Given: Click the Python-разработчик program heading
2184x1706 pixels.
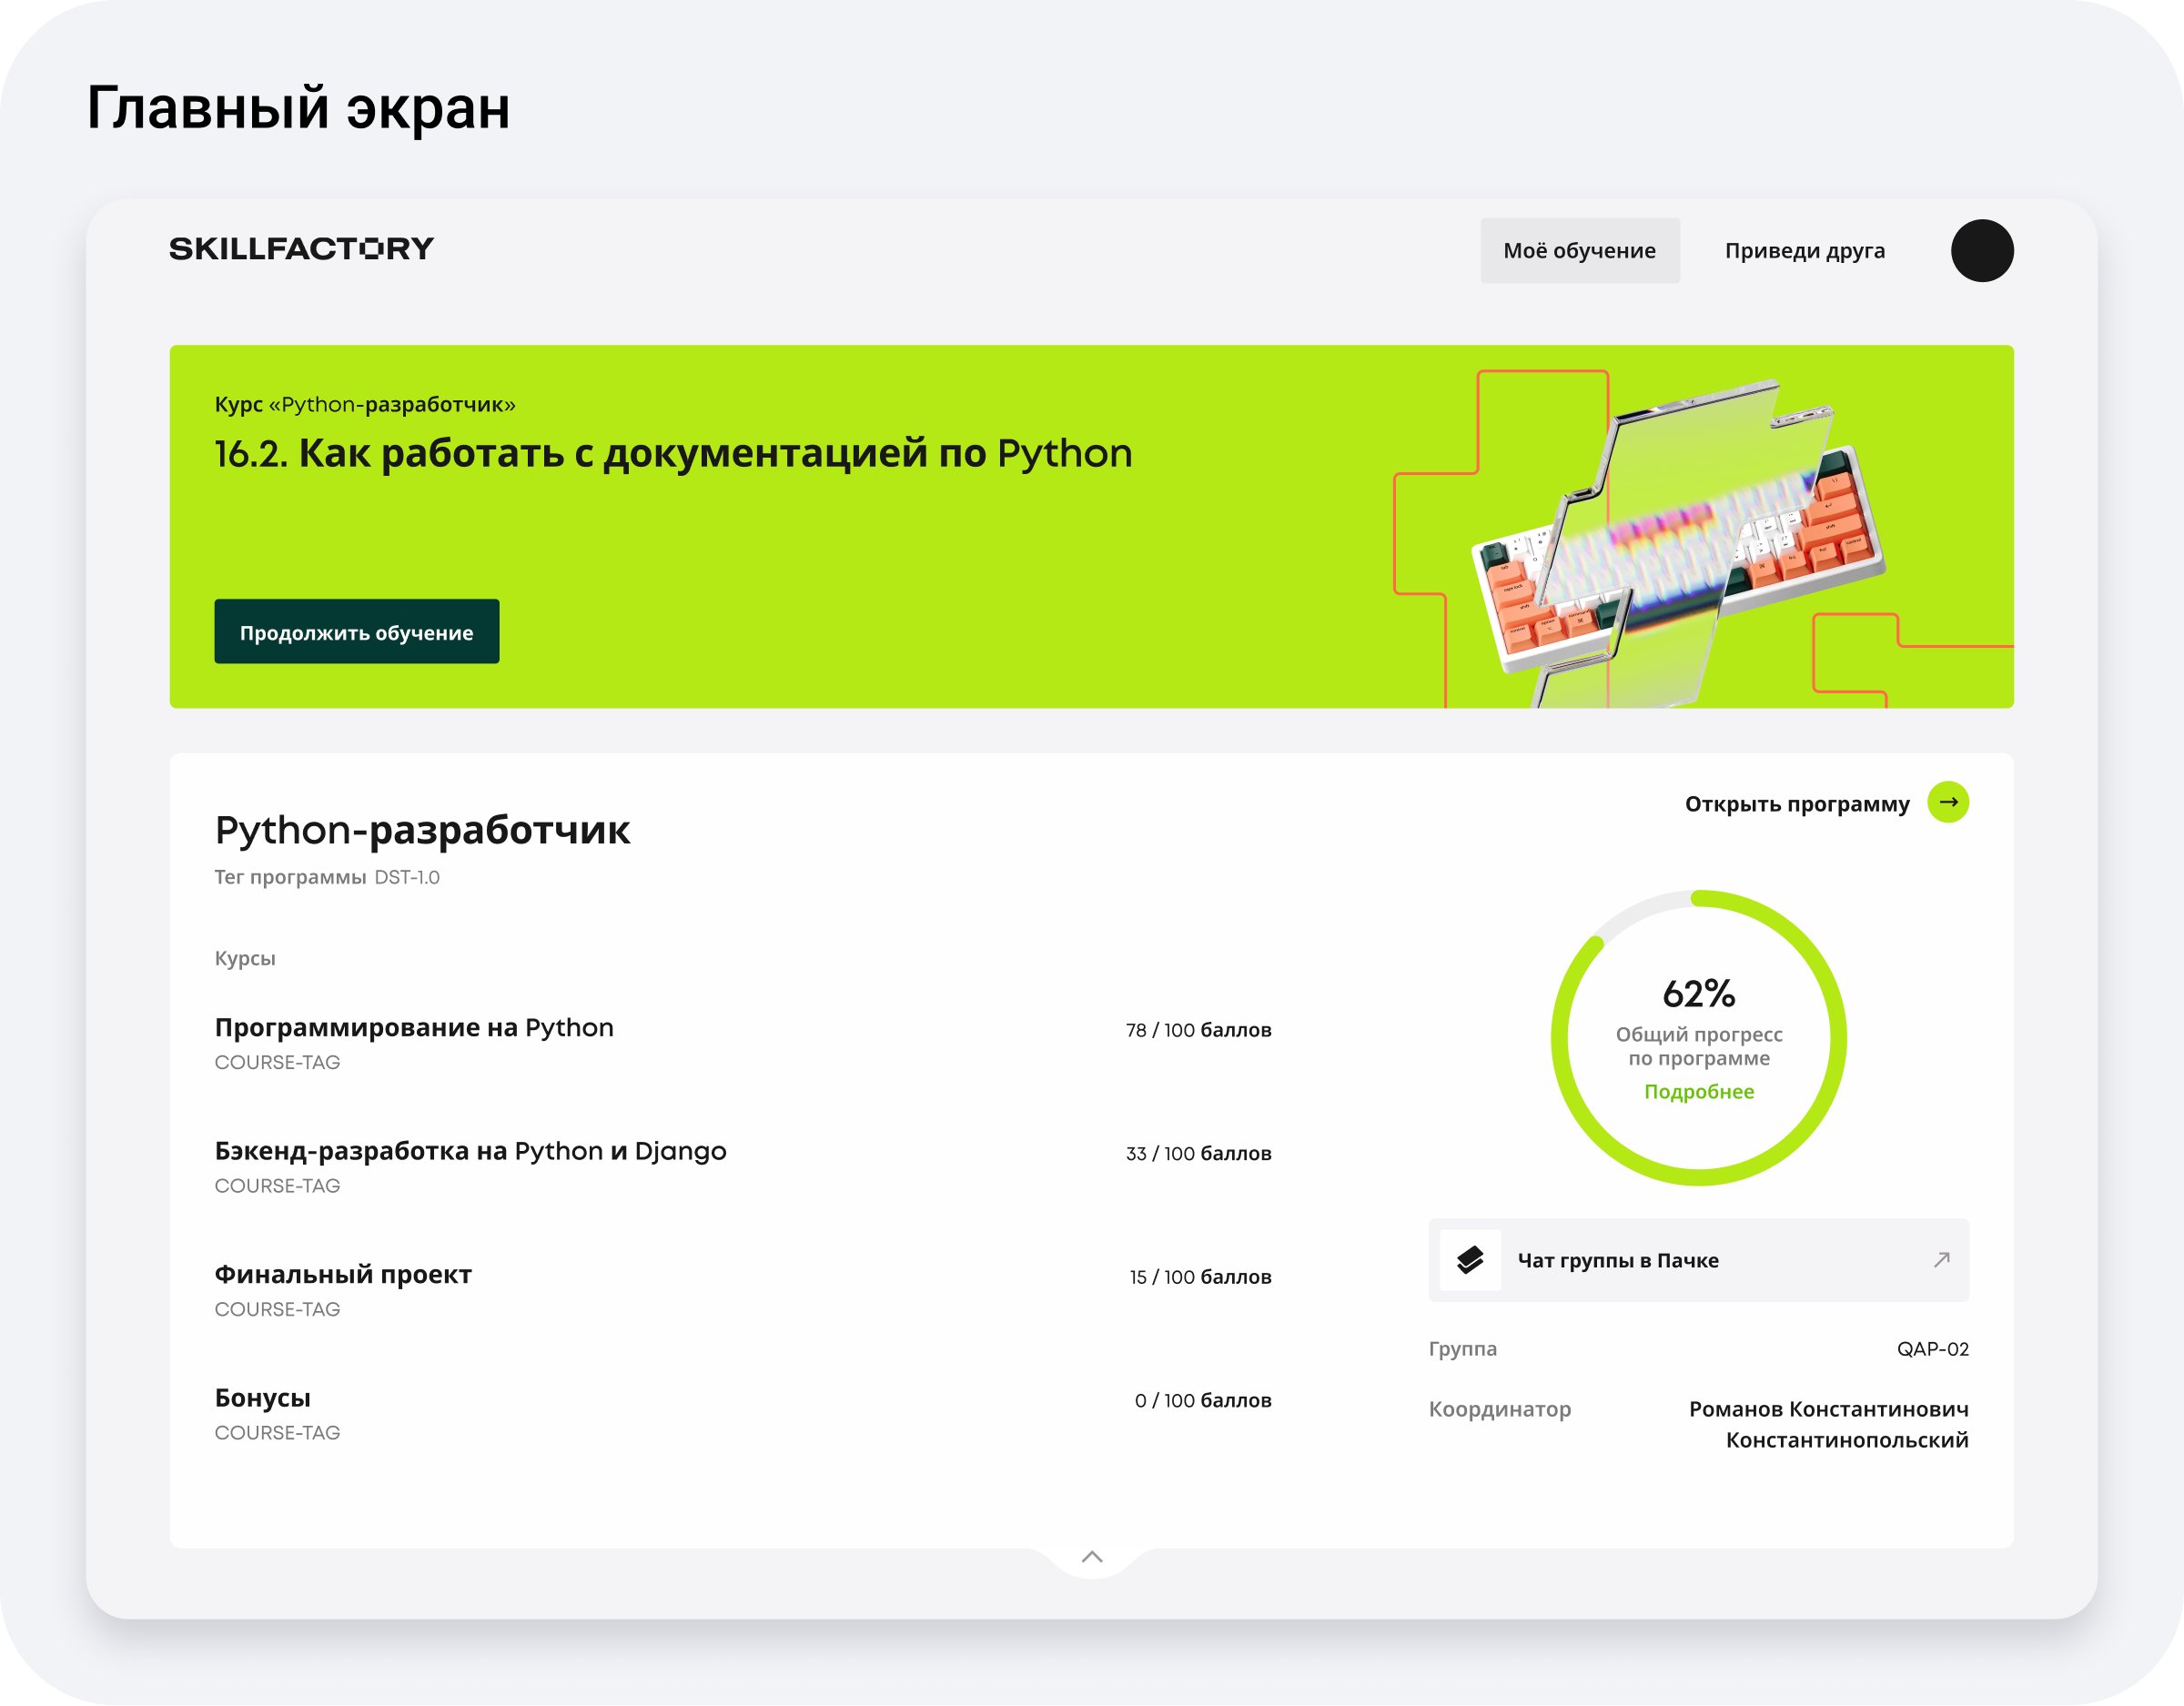Looking at the screenshot, I should click(422, 830).
